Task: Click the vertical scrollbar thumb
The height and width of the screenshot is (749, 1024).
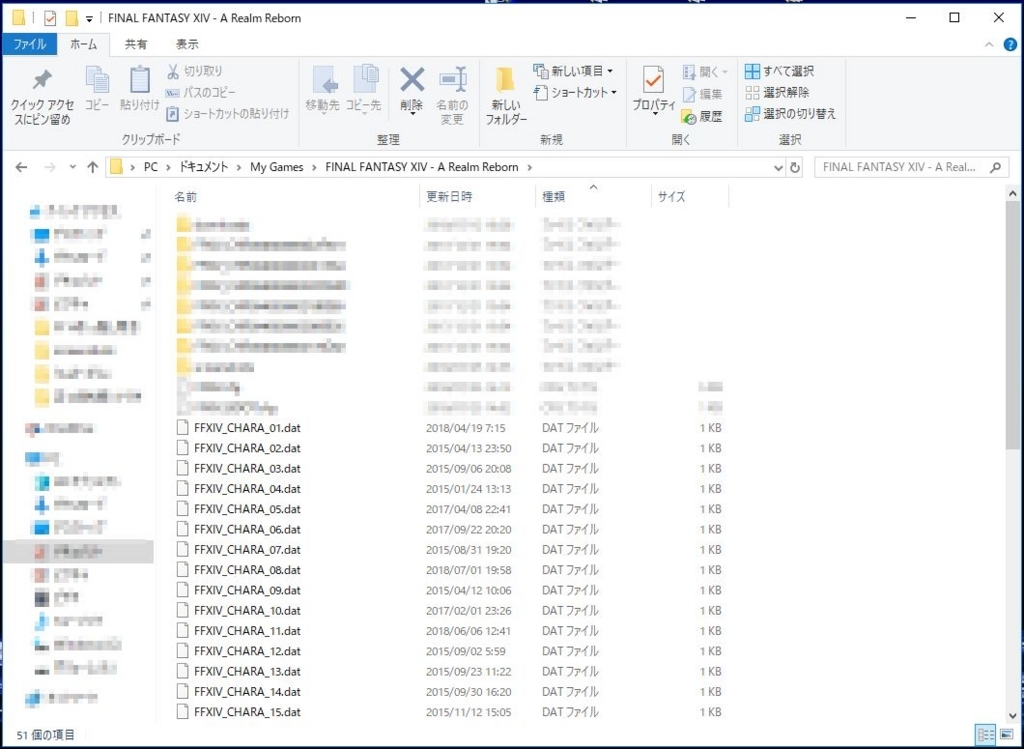Action: (1012, 325)
